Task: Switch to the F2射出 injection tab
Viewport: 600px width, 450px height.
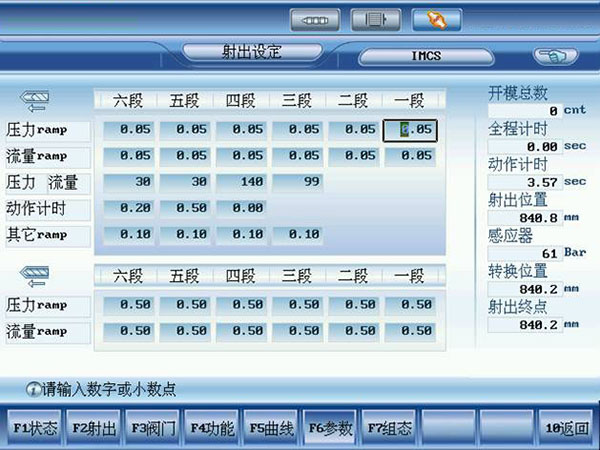Action: point(95,428)
